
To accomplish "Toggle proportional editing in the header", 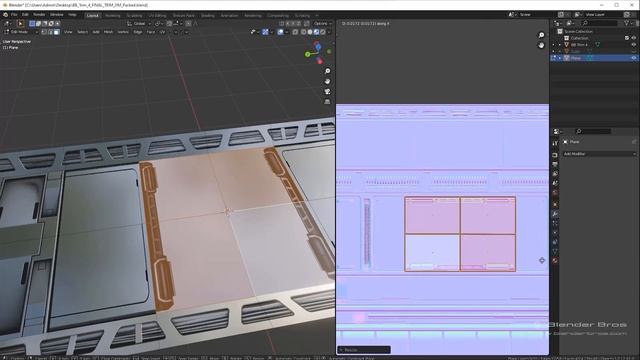I will (188, 24).
